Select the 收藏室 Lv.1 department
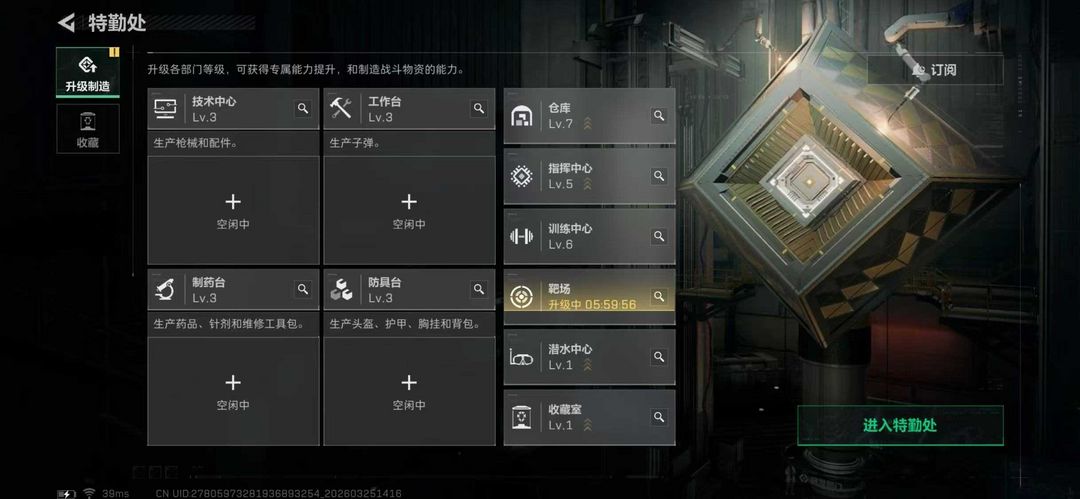This screenshot has width=1080, height=499. (590, 417)
